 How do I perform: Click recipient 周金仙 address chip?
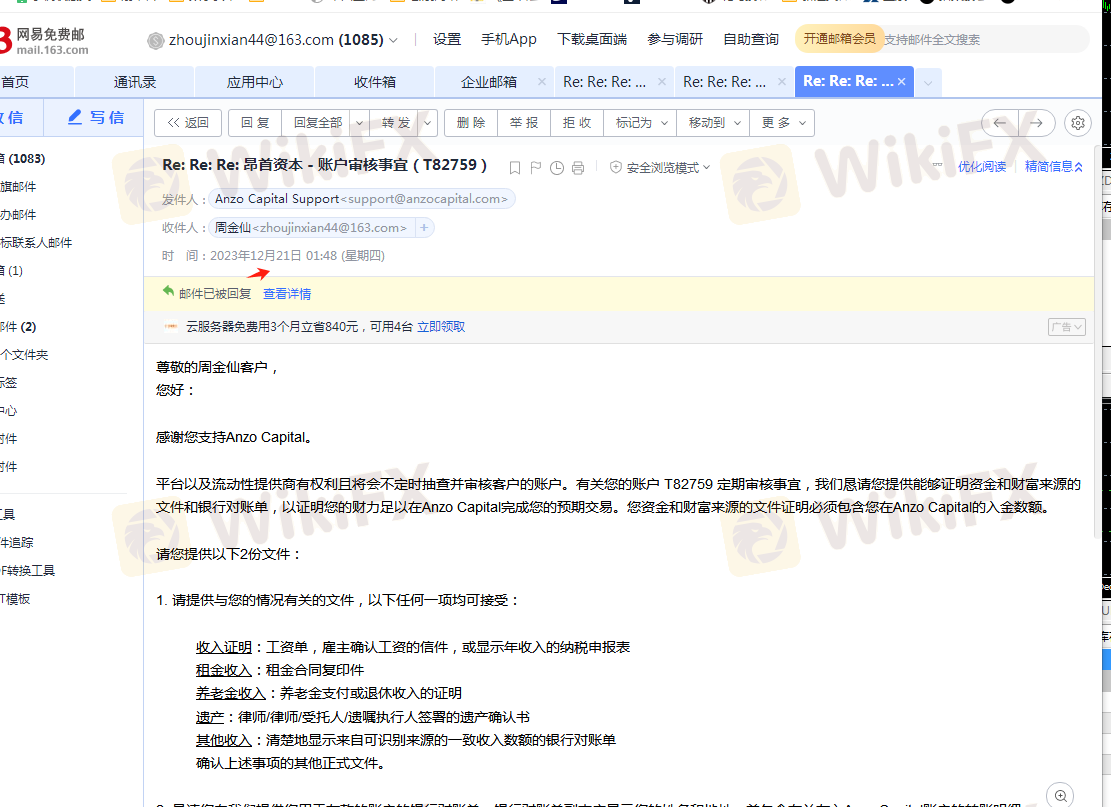311,227
